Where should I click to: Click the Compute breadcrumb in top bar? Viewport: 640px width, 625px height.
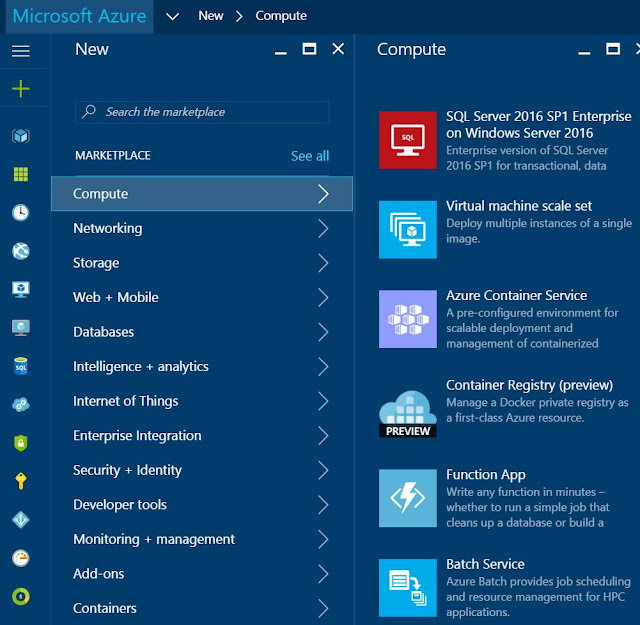coord(281,16)
